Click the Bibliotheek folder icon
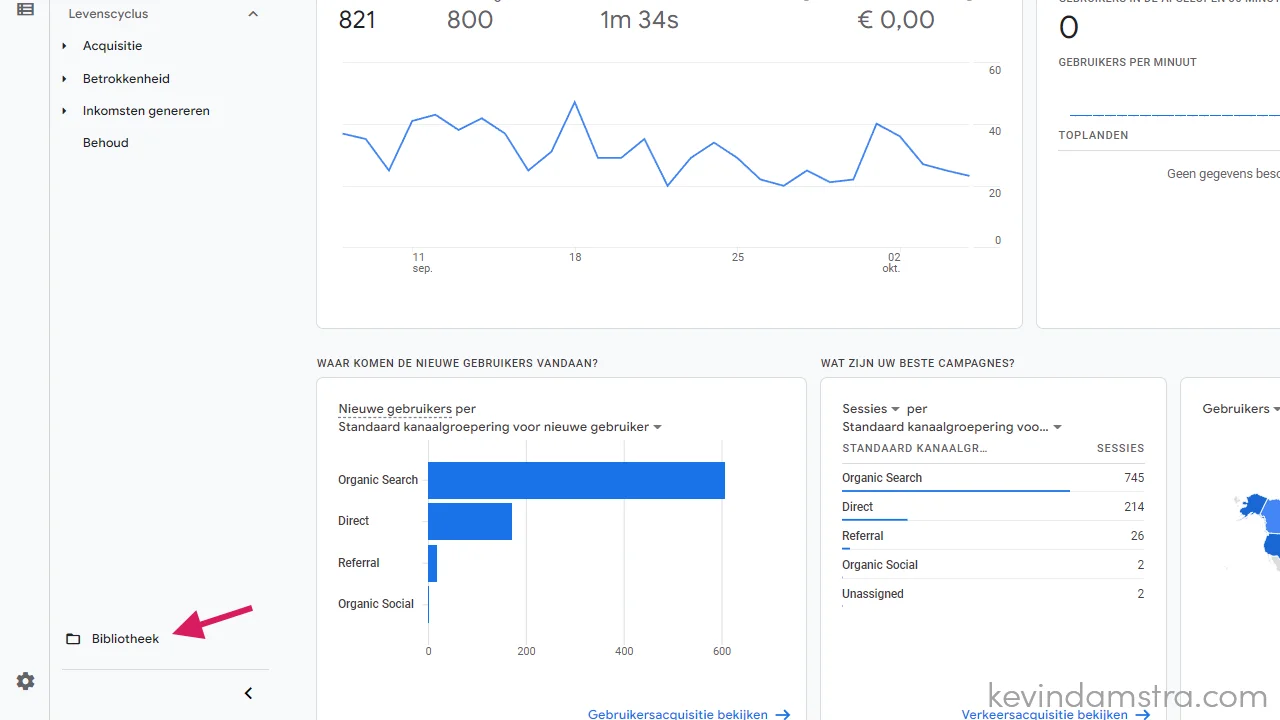The image size is (1280, 720). [x=73, y=639]
